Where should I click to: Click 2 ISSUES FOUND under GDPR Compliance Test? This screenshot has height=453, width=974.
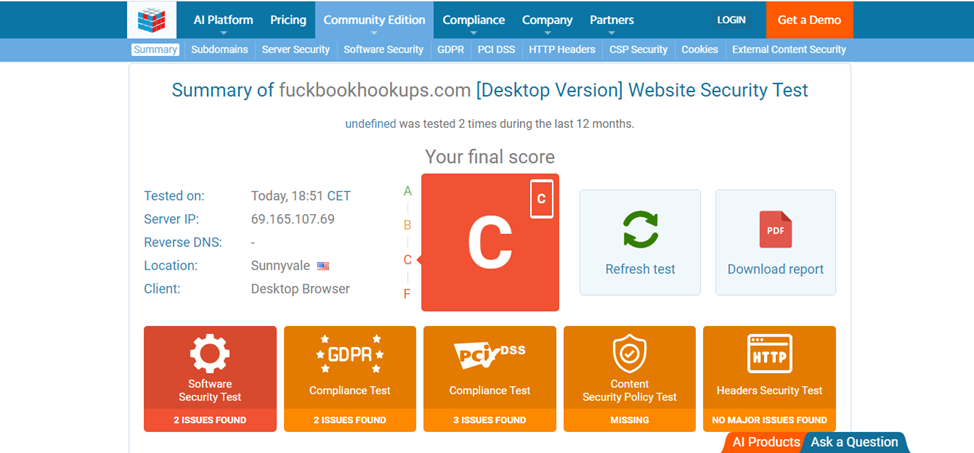tap(350, 420)
